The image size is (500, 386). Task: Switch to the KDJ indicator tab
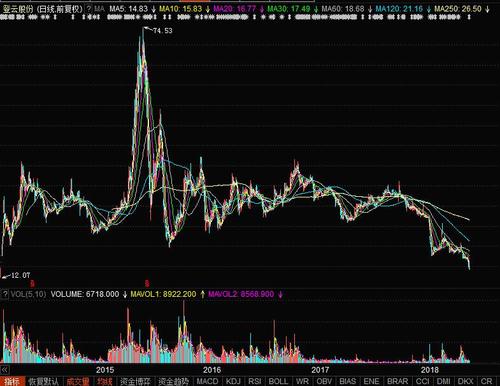(233, 381)
